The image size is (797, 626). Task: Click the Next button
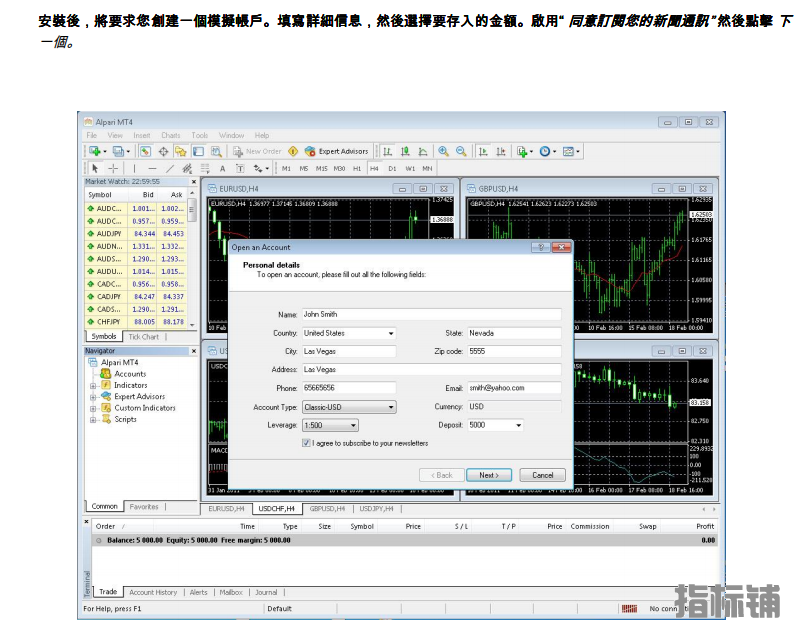488,475
